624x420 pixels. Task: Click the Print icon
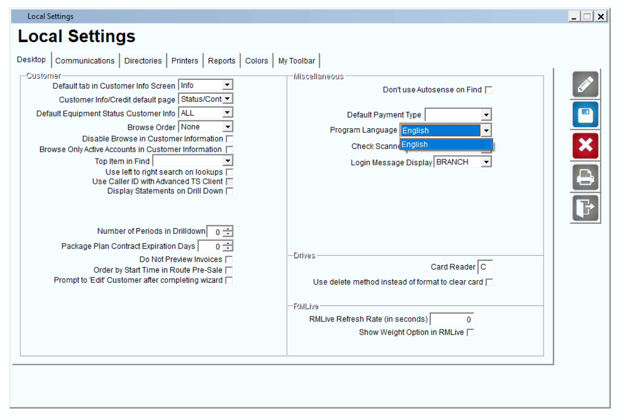coord(585,177)
